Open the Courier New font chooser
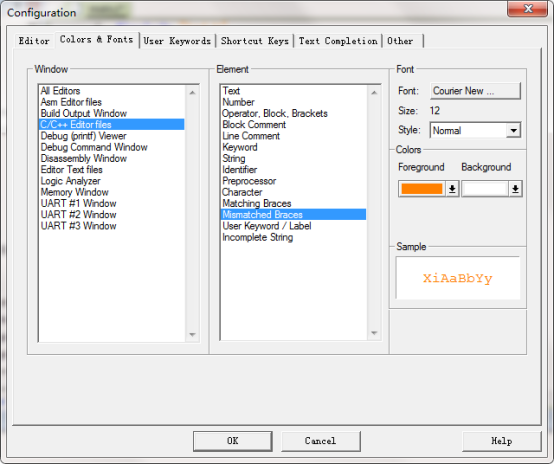This screenshot has width=554, height=464. 475,91
